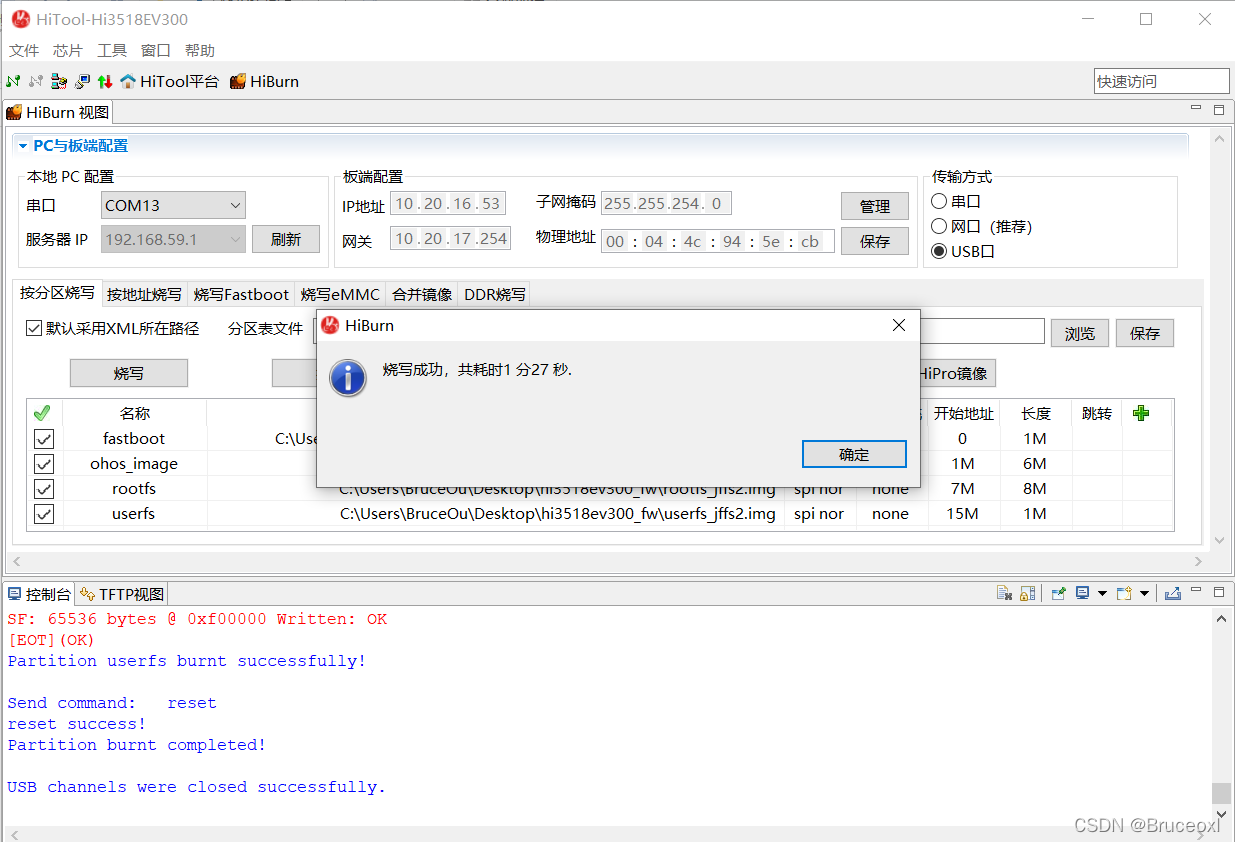Click the grey disconnect icon in toolbar
Image resolution: width=1235 pixels, height=842 pixels.
(36, 81)
